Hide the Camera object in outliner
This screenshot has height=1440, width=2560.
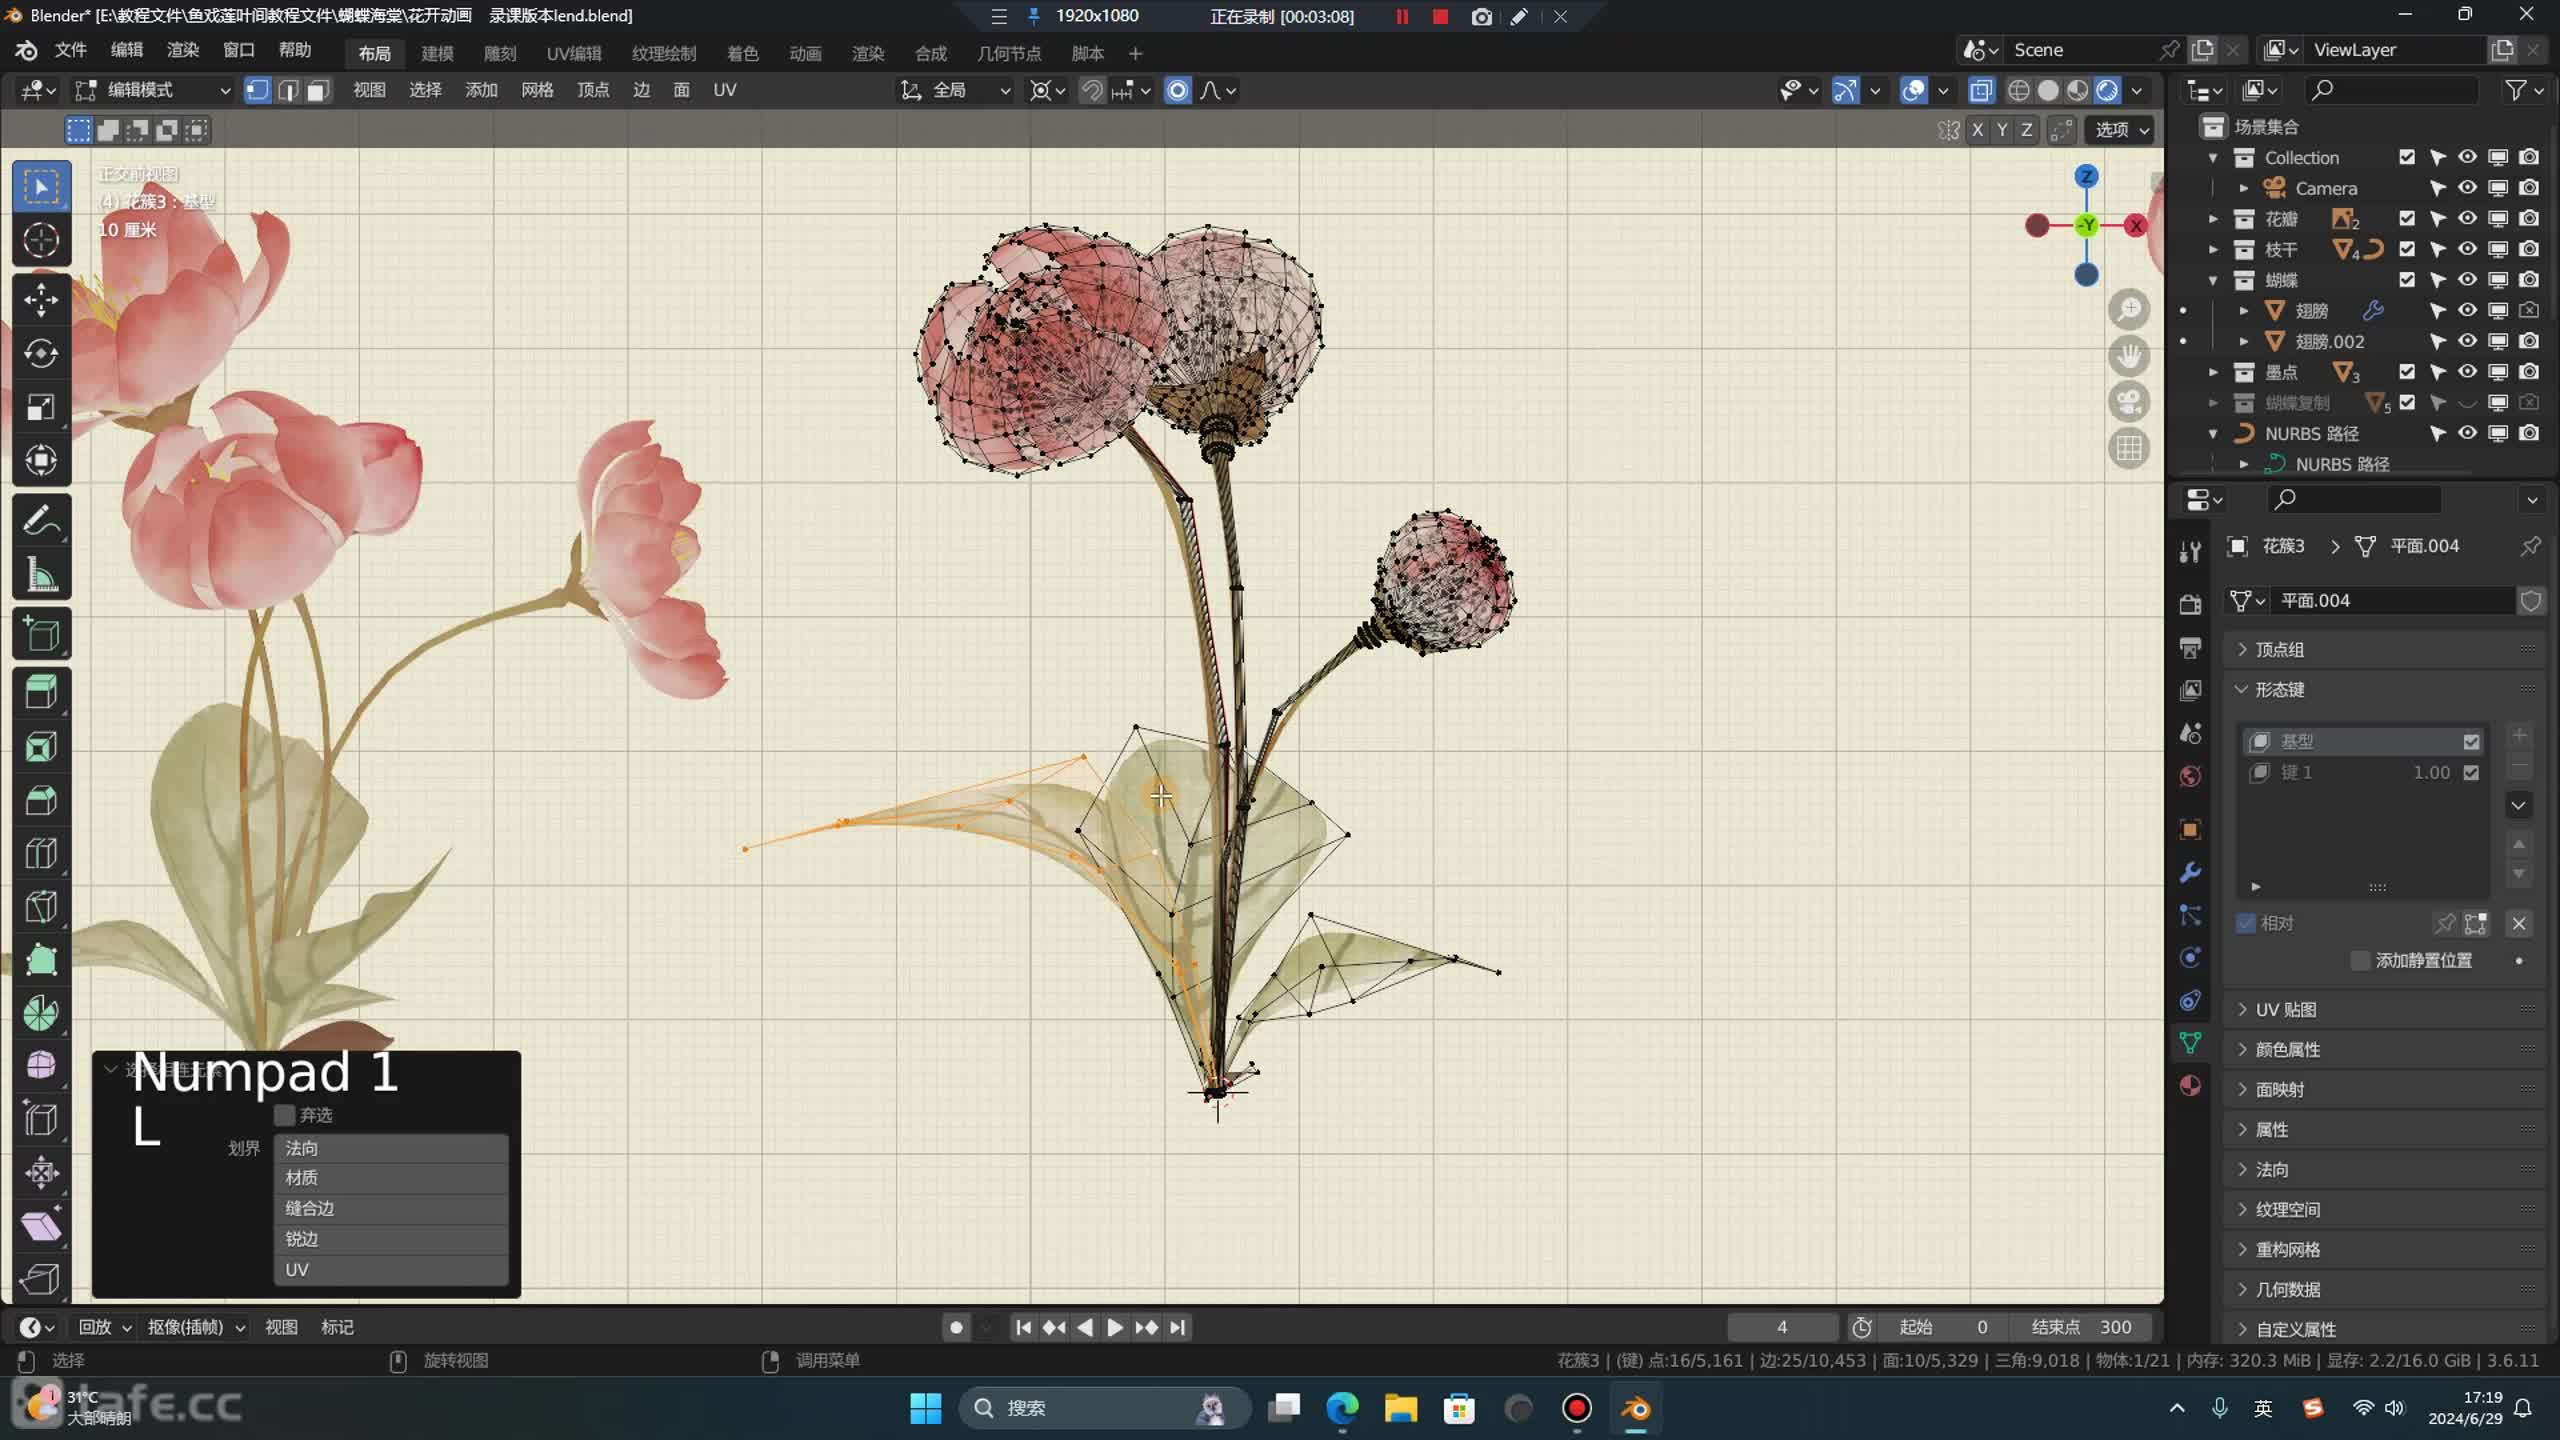click(x=2468, y=188)
